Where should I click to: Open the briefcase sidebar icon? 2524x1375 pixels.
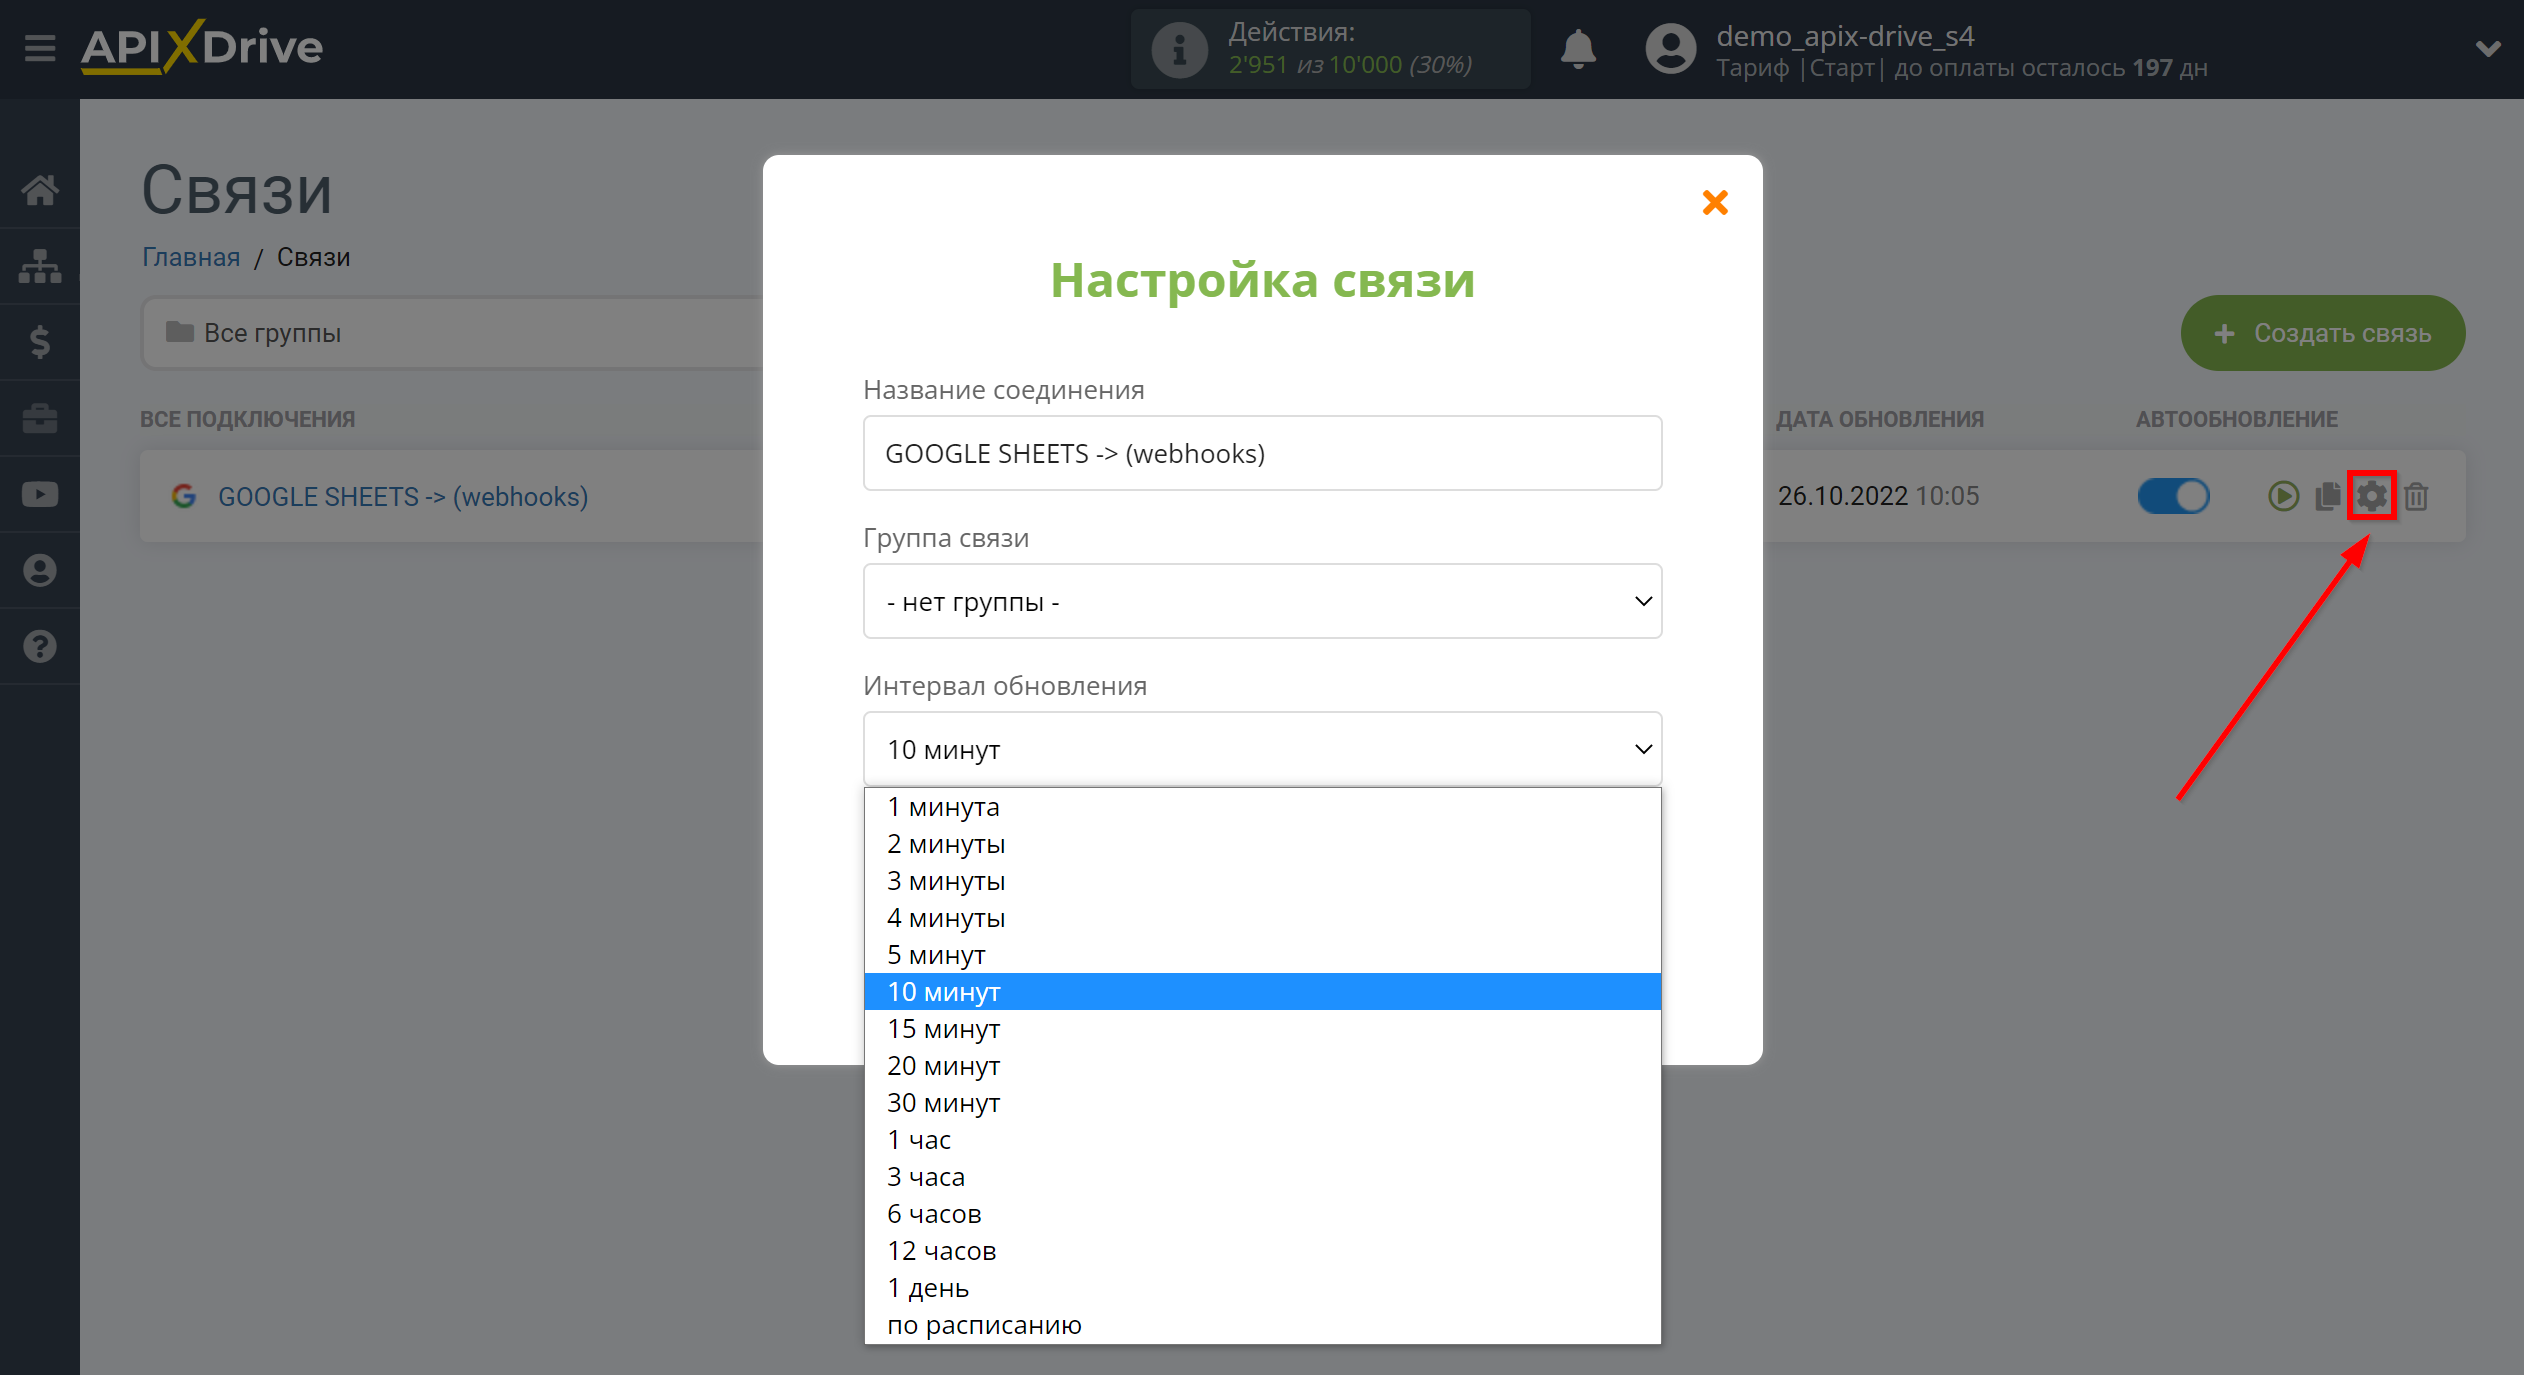pyautogui.click(x=40, y=418)
